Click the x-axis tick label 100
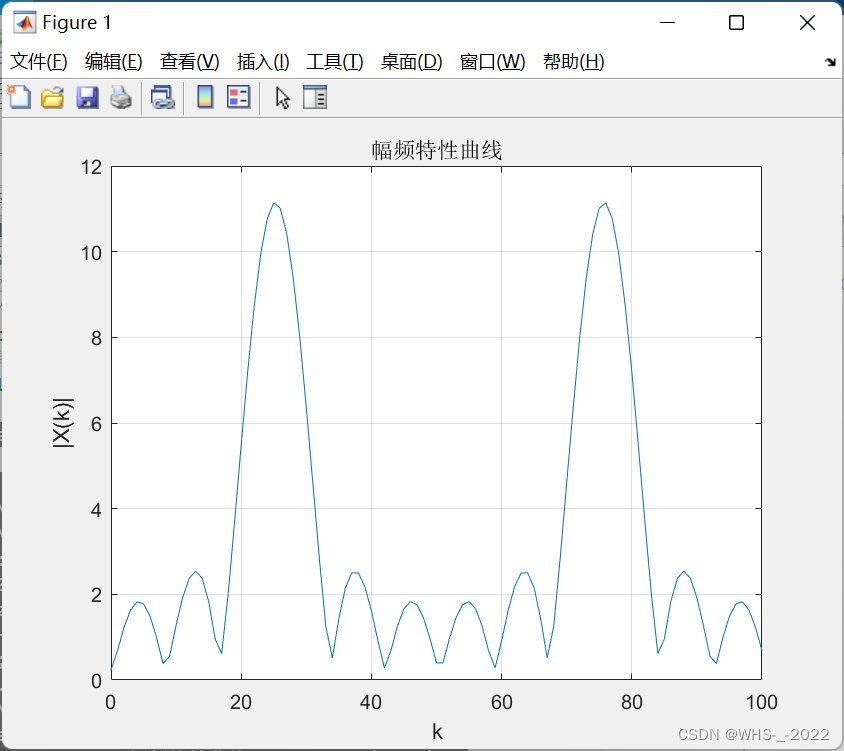This screenshot has height=751, width=844. 761,702
